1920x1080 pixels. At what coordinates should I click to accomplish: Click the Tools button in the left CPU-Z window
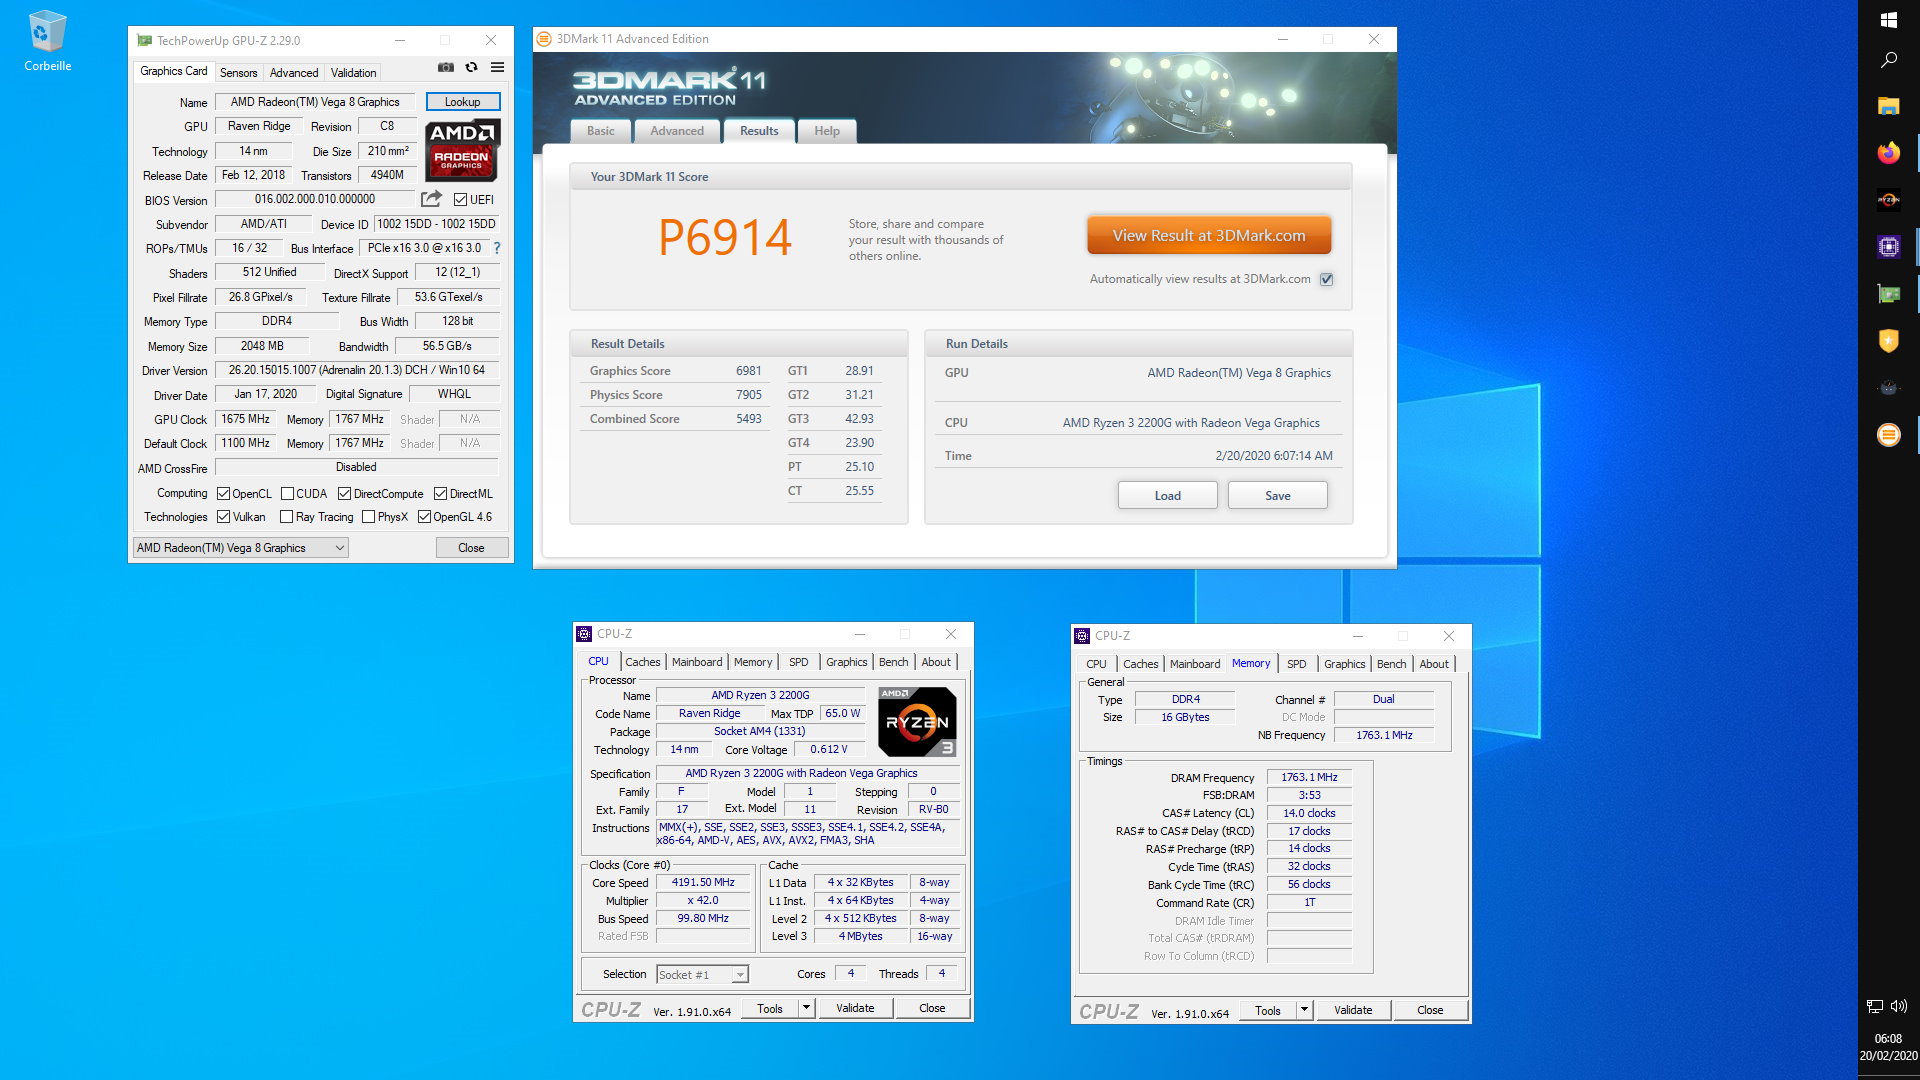tap(770, 1008)
